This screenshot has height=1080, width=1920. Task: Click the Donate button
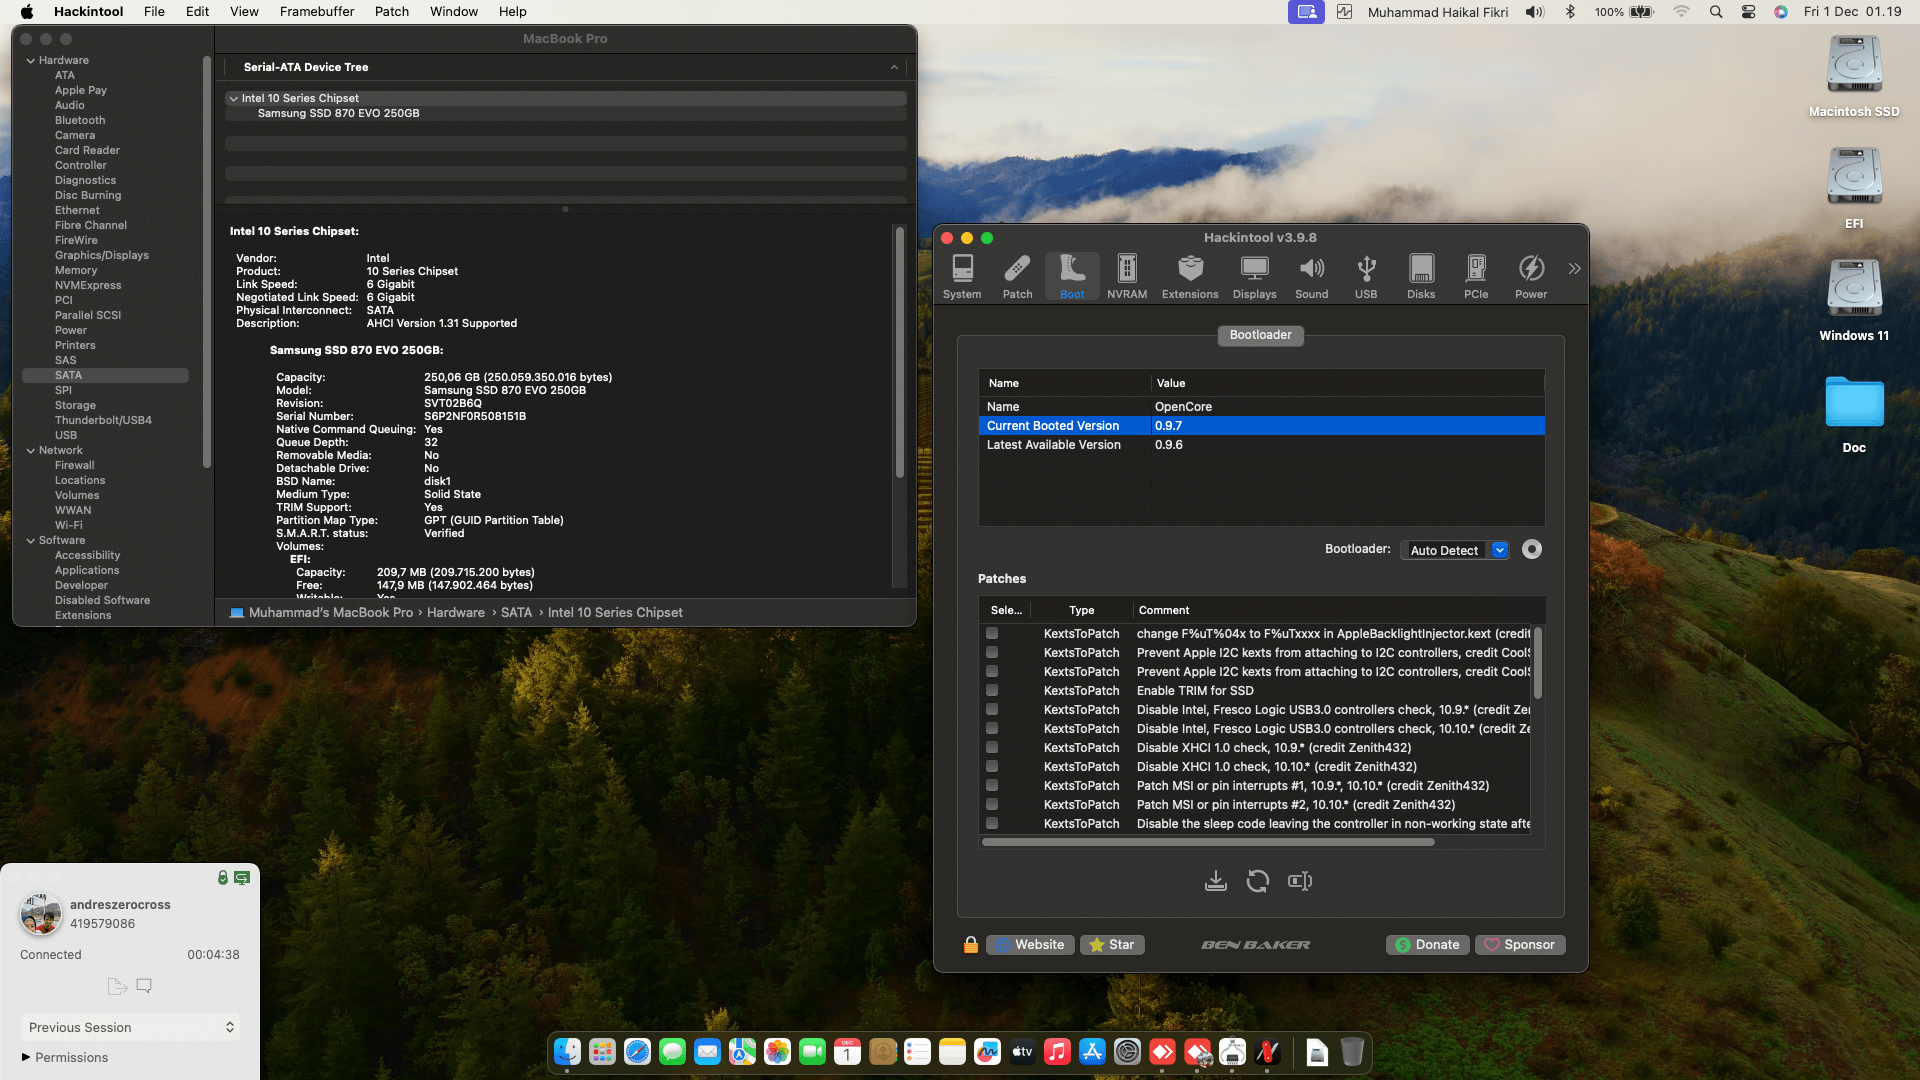click(1427, 945)
